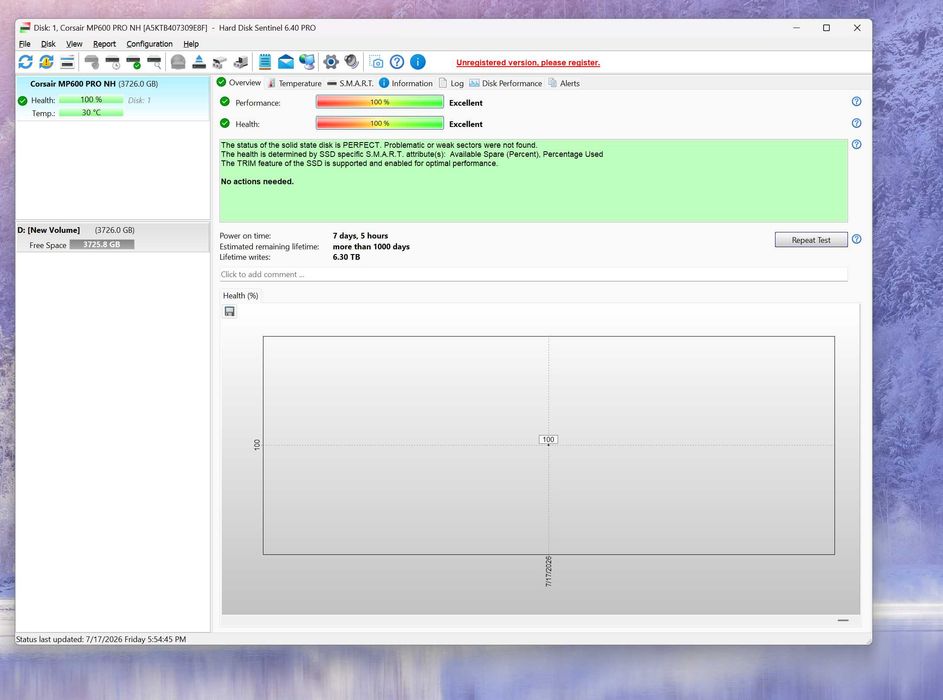Open the report notepad icon in toolbar
943x700 pixels.
coord(265,62)
